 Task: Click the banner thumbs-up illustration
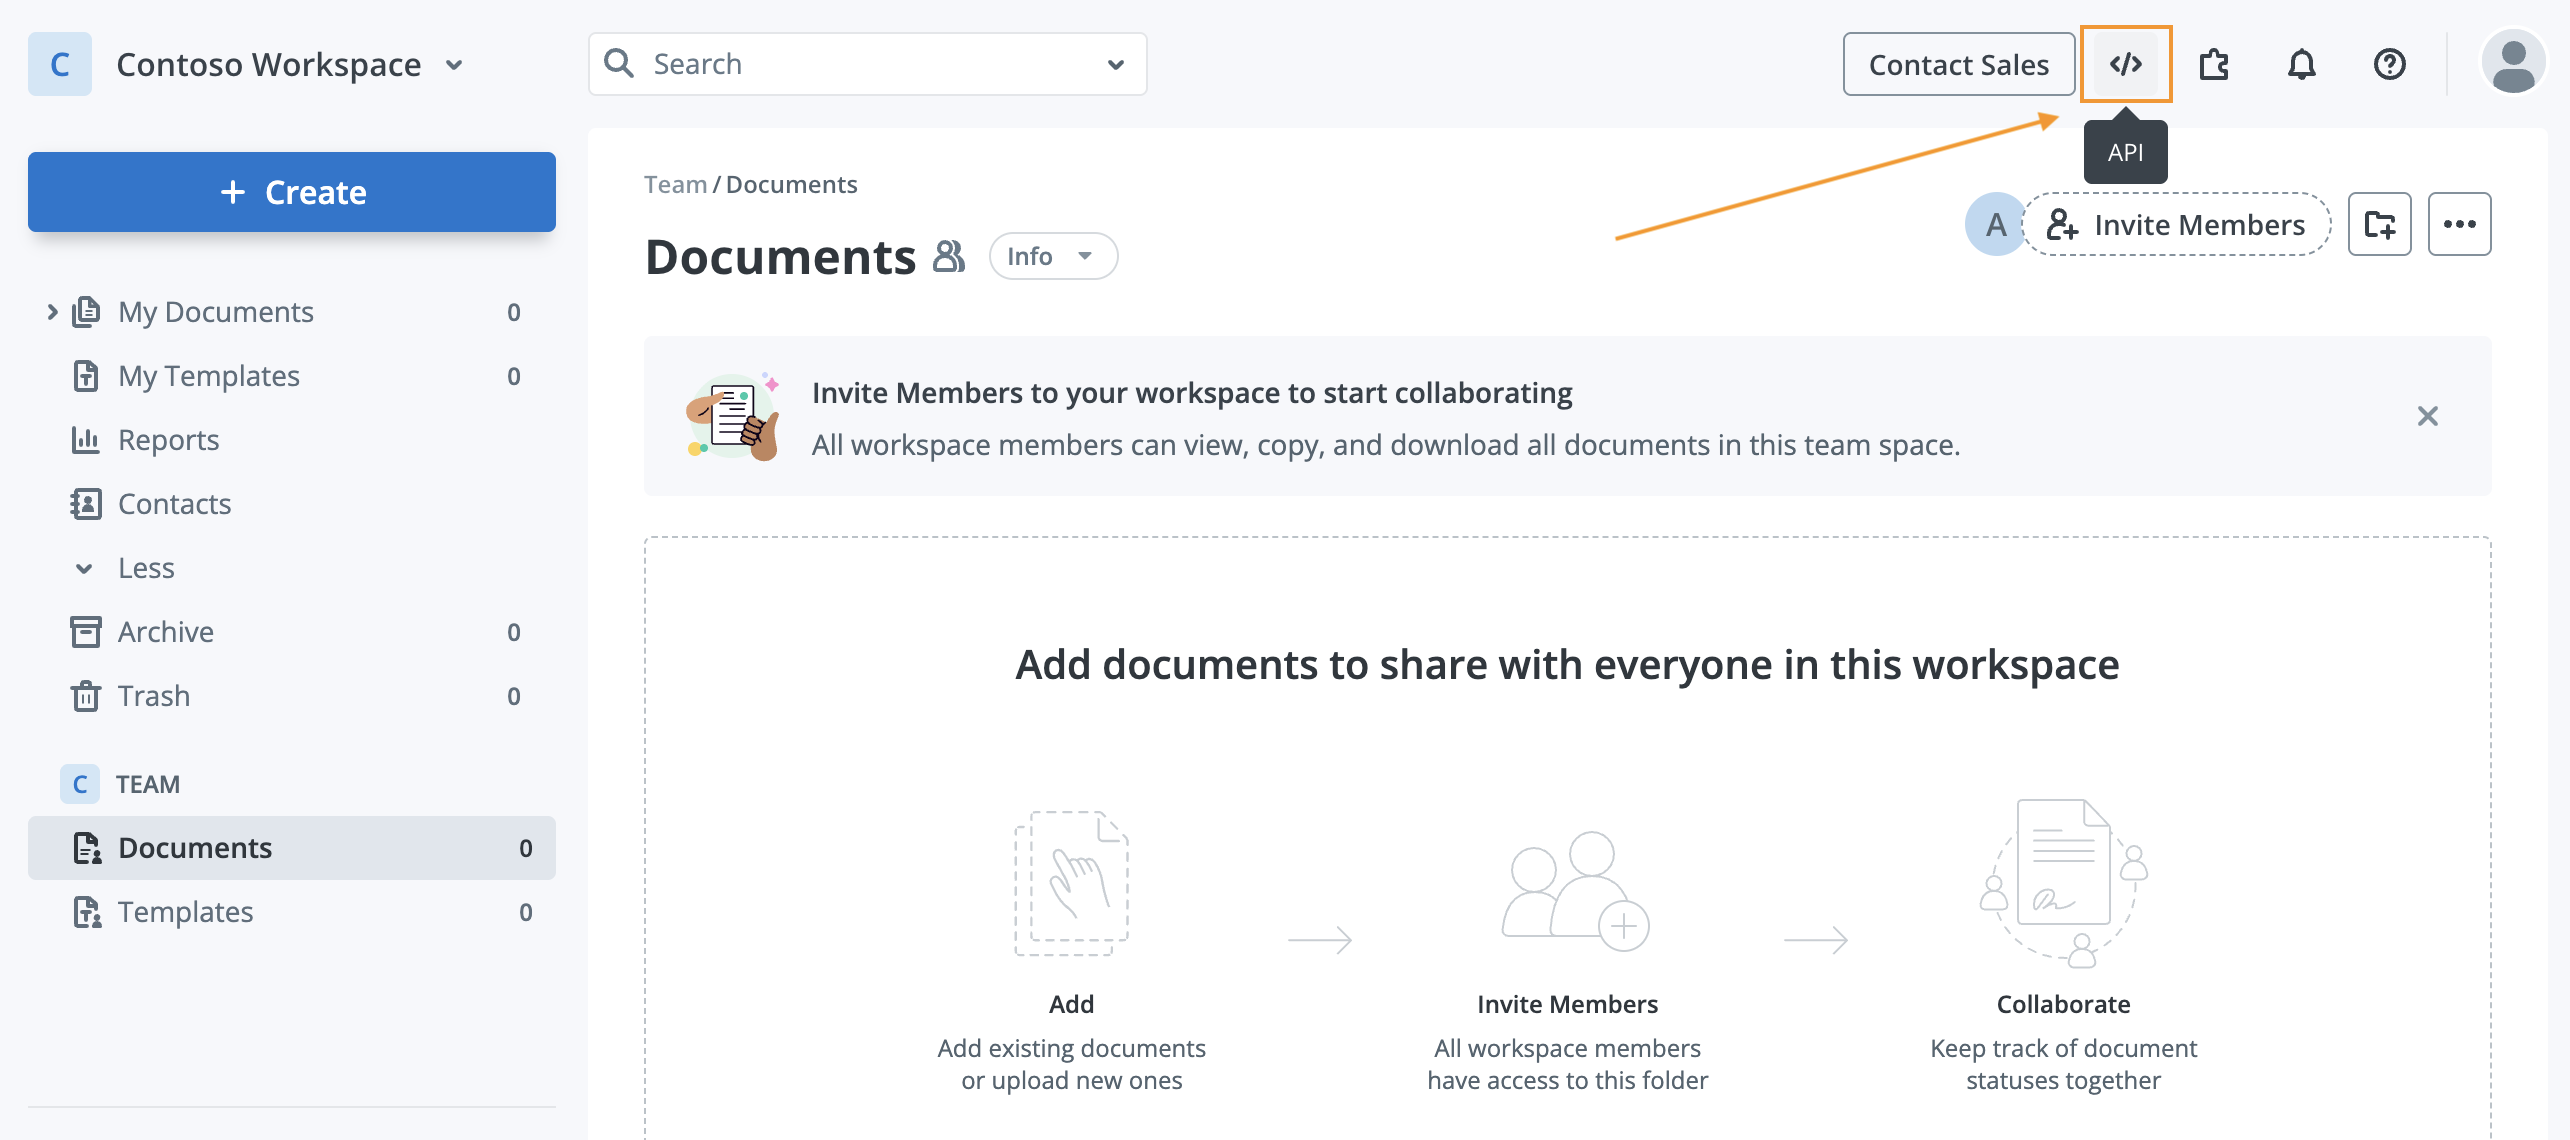732,416
